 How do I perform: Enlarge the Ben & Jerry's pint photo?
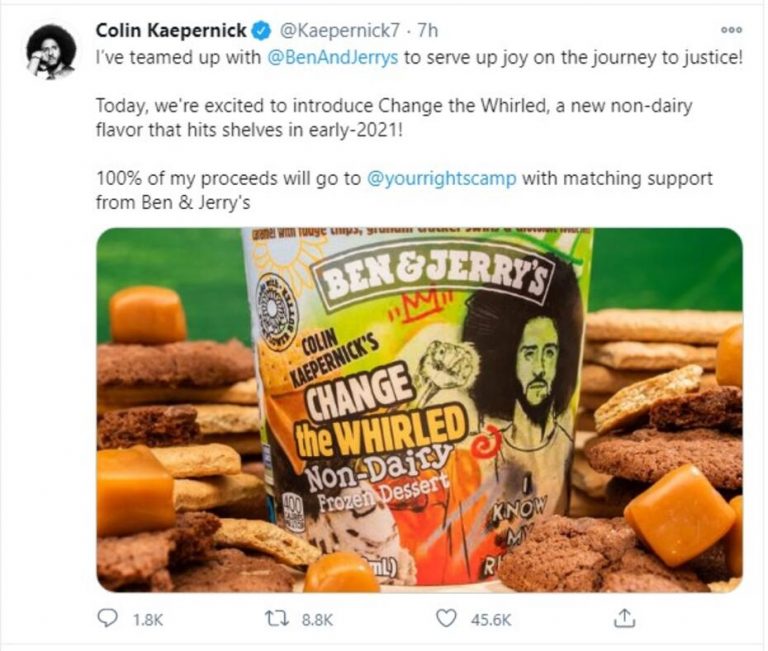419,410
